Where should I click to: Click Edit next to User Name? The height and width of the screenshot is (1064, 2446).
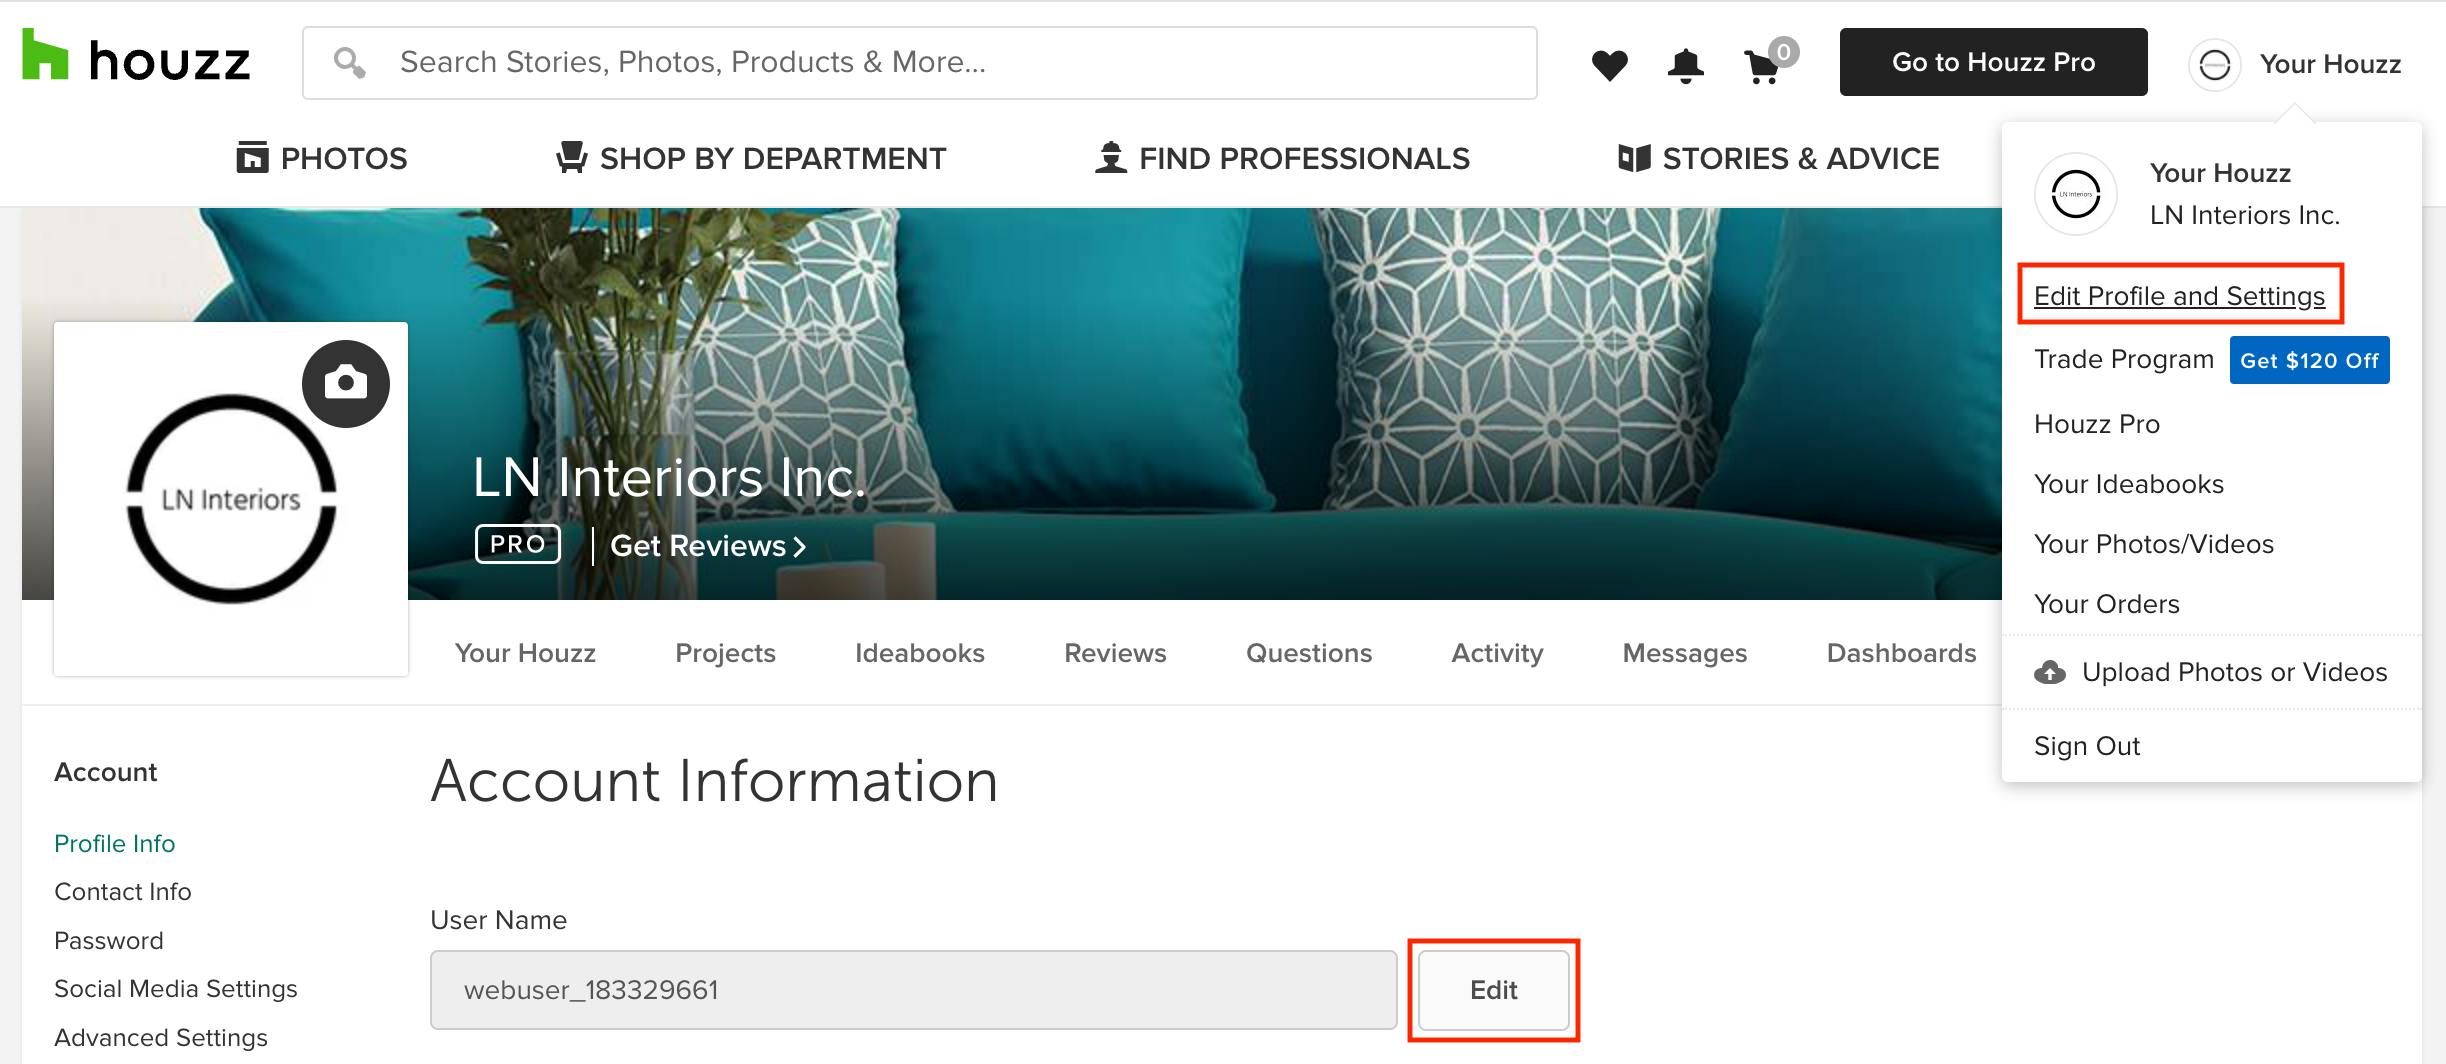[1494, 990]
